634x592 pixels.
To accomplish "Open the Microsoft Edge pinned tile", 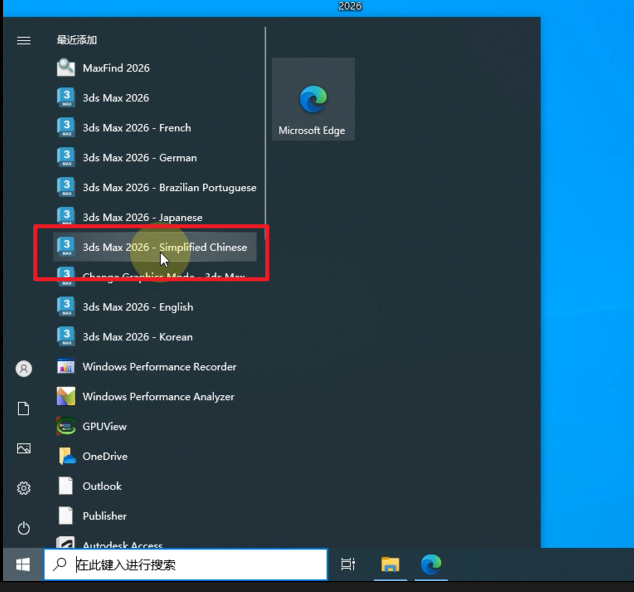I will (x=313, y=99).
